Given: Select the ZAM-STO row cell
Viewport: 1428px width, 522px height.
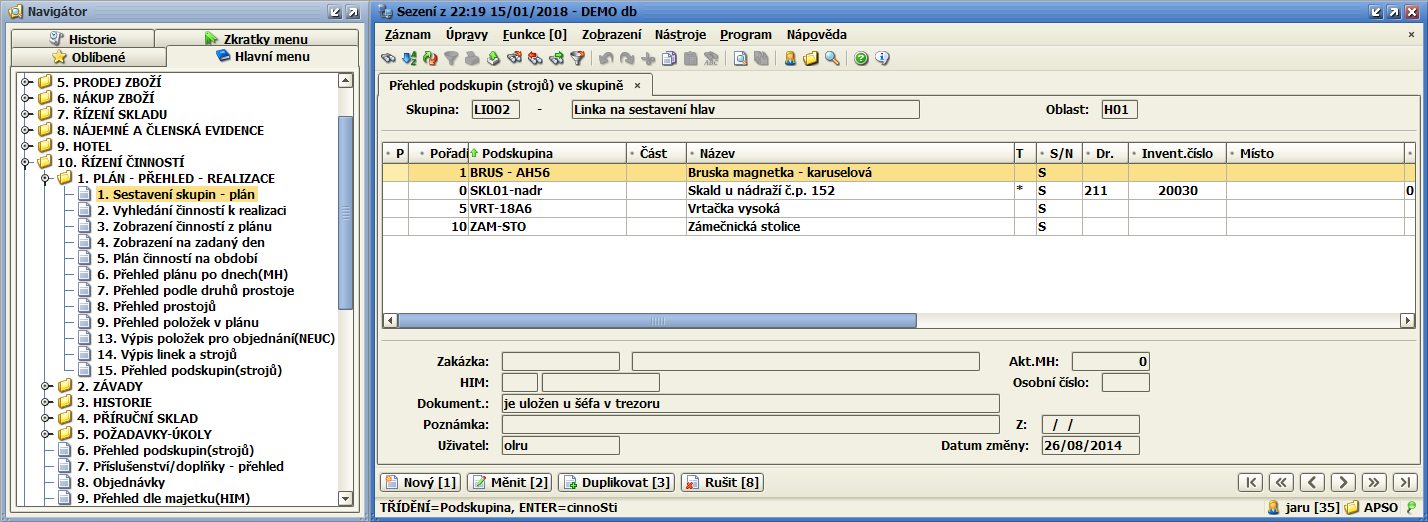Looking at the screenshot, I should click(546, 226).
